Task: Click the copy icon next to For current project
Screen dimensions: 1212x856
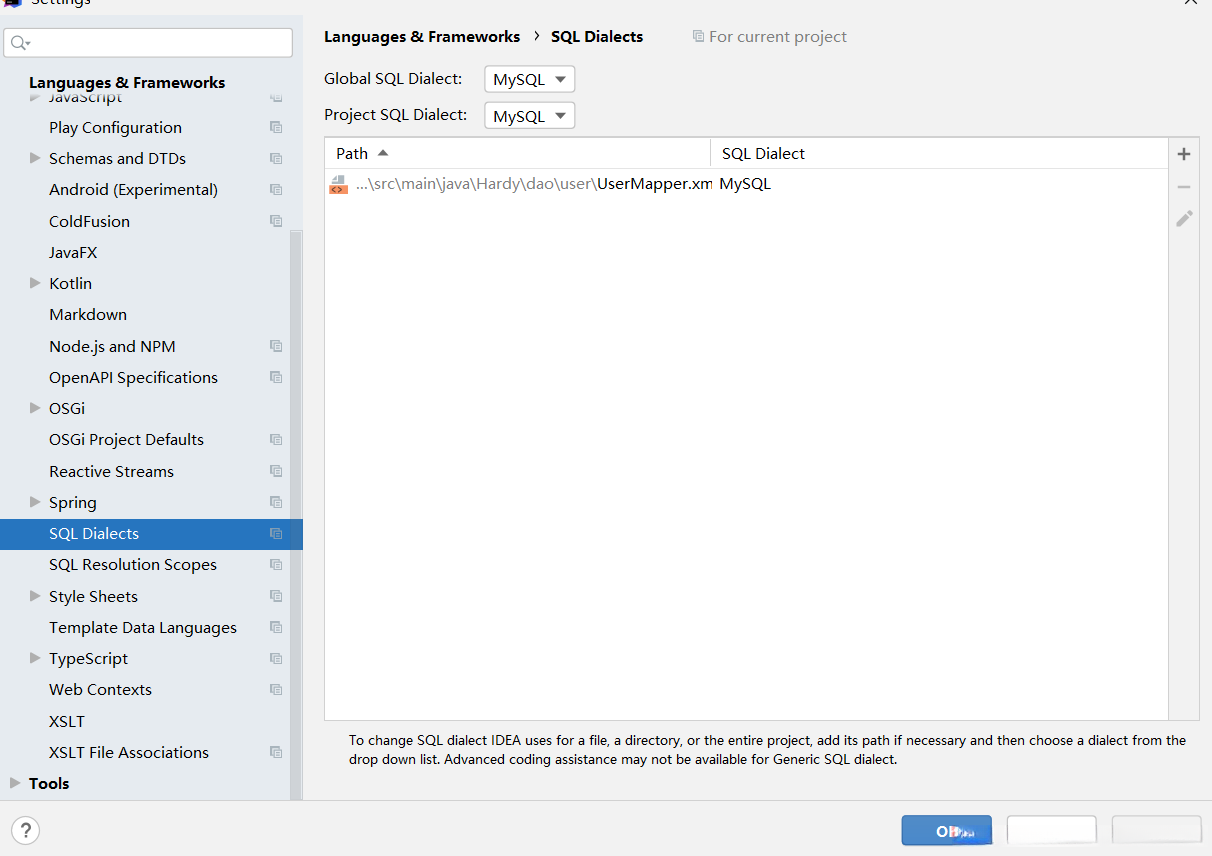Action: (x=698, y=37)
